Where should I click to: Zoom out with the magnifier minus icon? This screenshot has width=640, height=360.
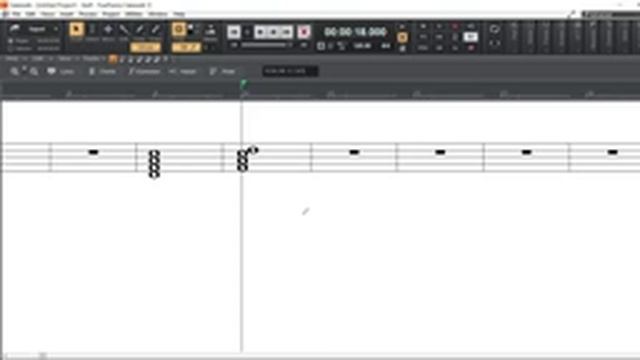[34, 71]
